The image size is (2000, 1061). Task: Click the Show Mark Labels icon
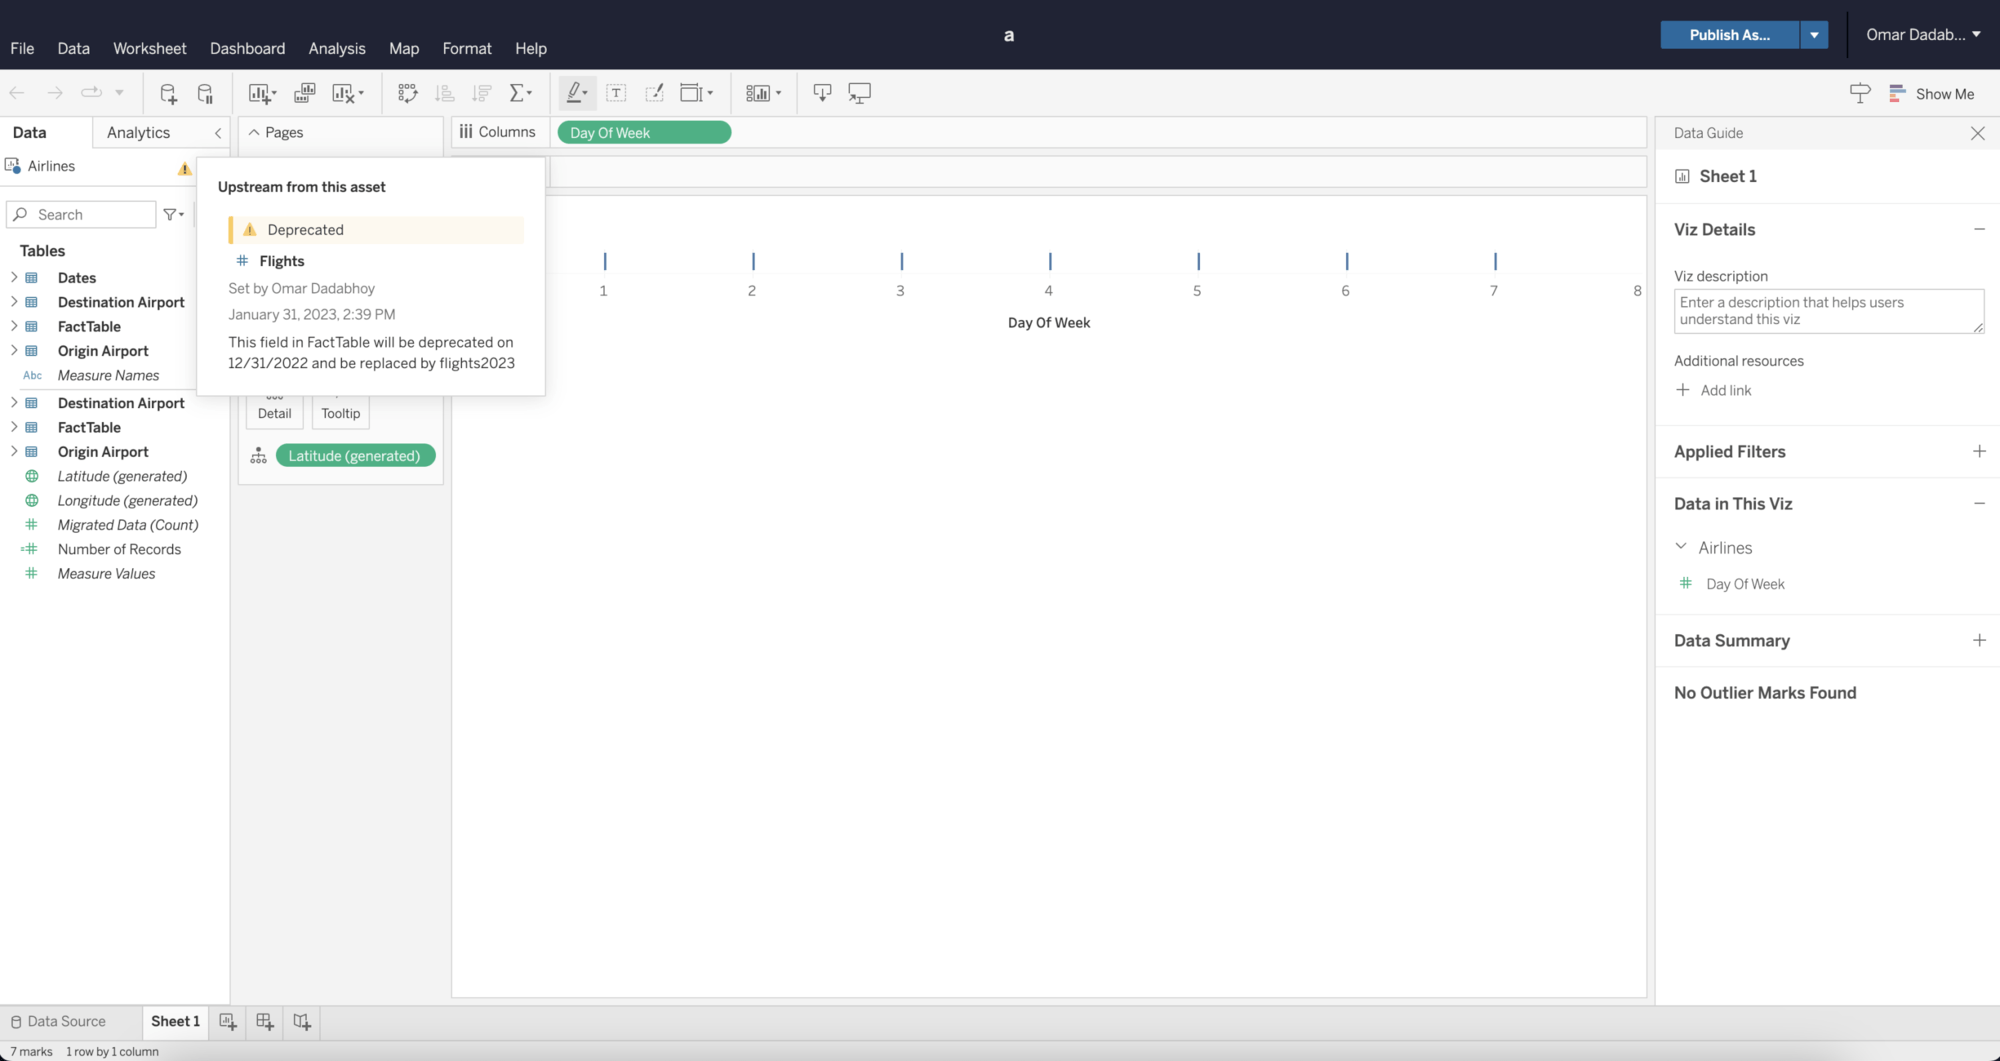coord(617,92)
